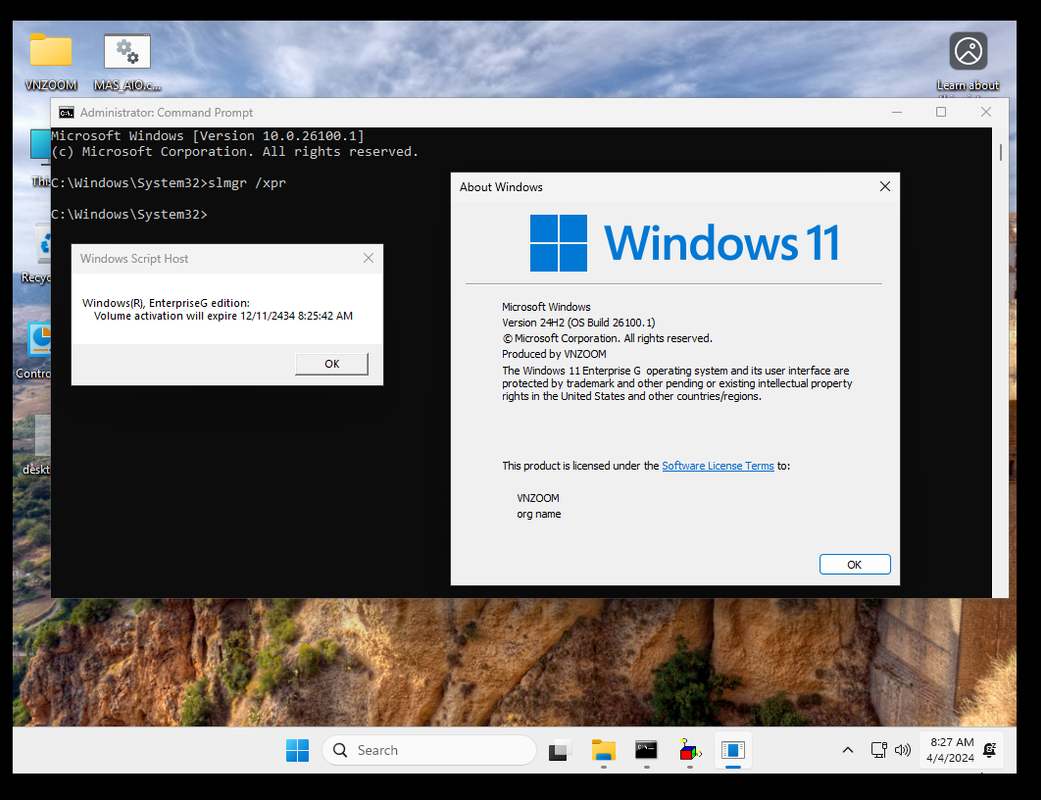Maximize the Command Prompt window
Screen dimensions: 1041x800
[x=941, y=112]
